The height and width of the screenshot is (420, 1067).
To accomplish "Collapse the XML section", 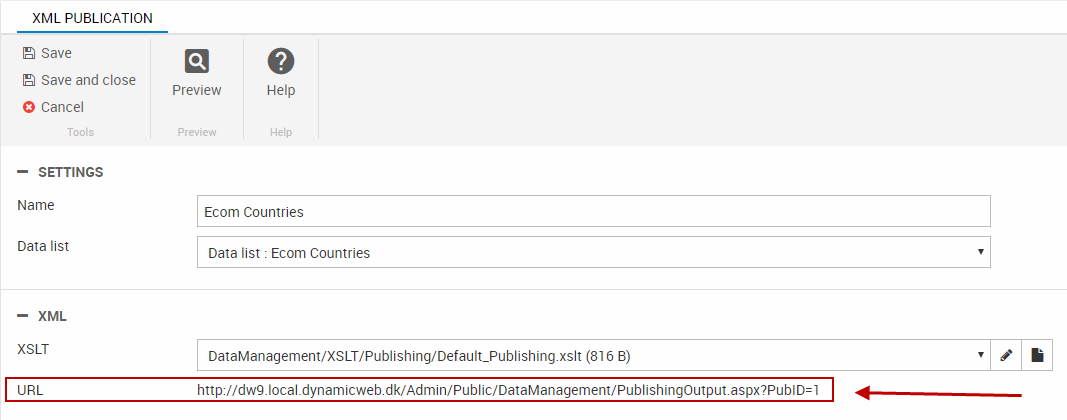I will tap(23, 316).
